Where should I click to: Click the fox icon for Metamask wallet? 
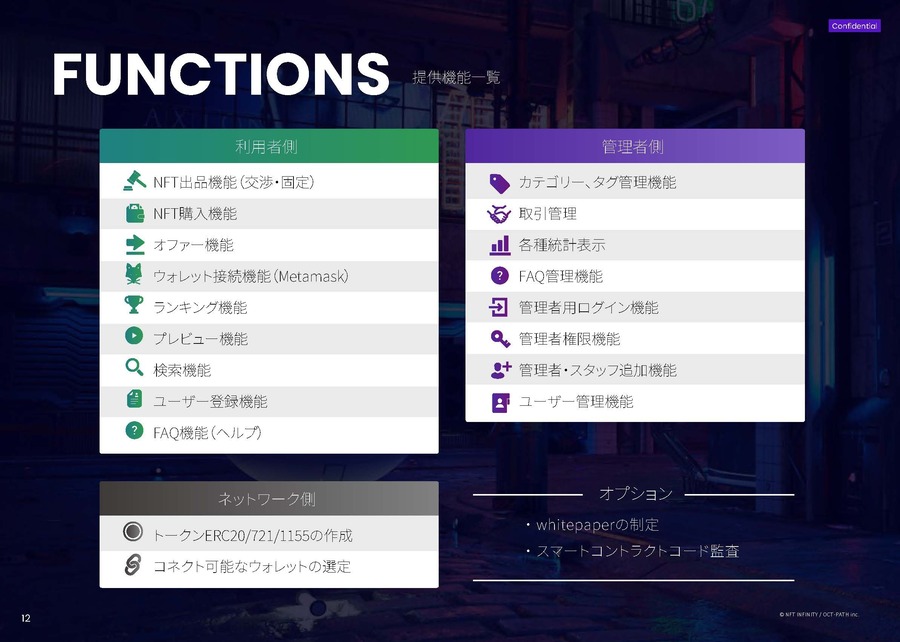click(x=134, y=276)
